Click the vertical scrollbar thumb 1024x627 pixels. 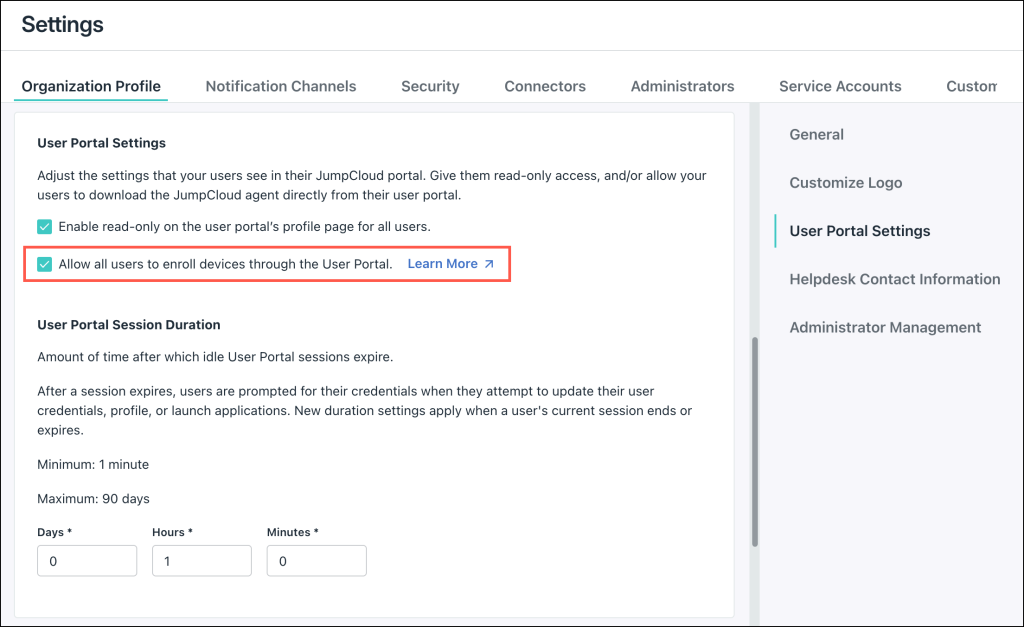(x=755, y=442)
